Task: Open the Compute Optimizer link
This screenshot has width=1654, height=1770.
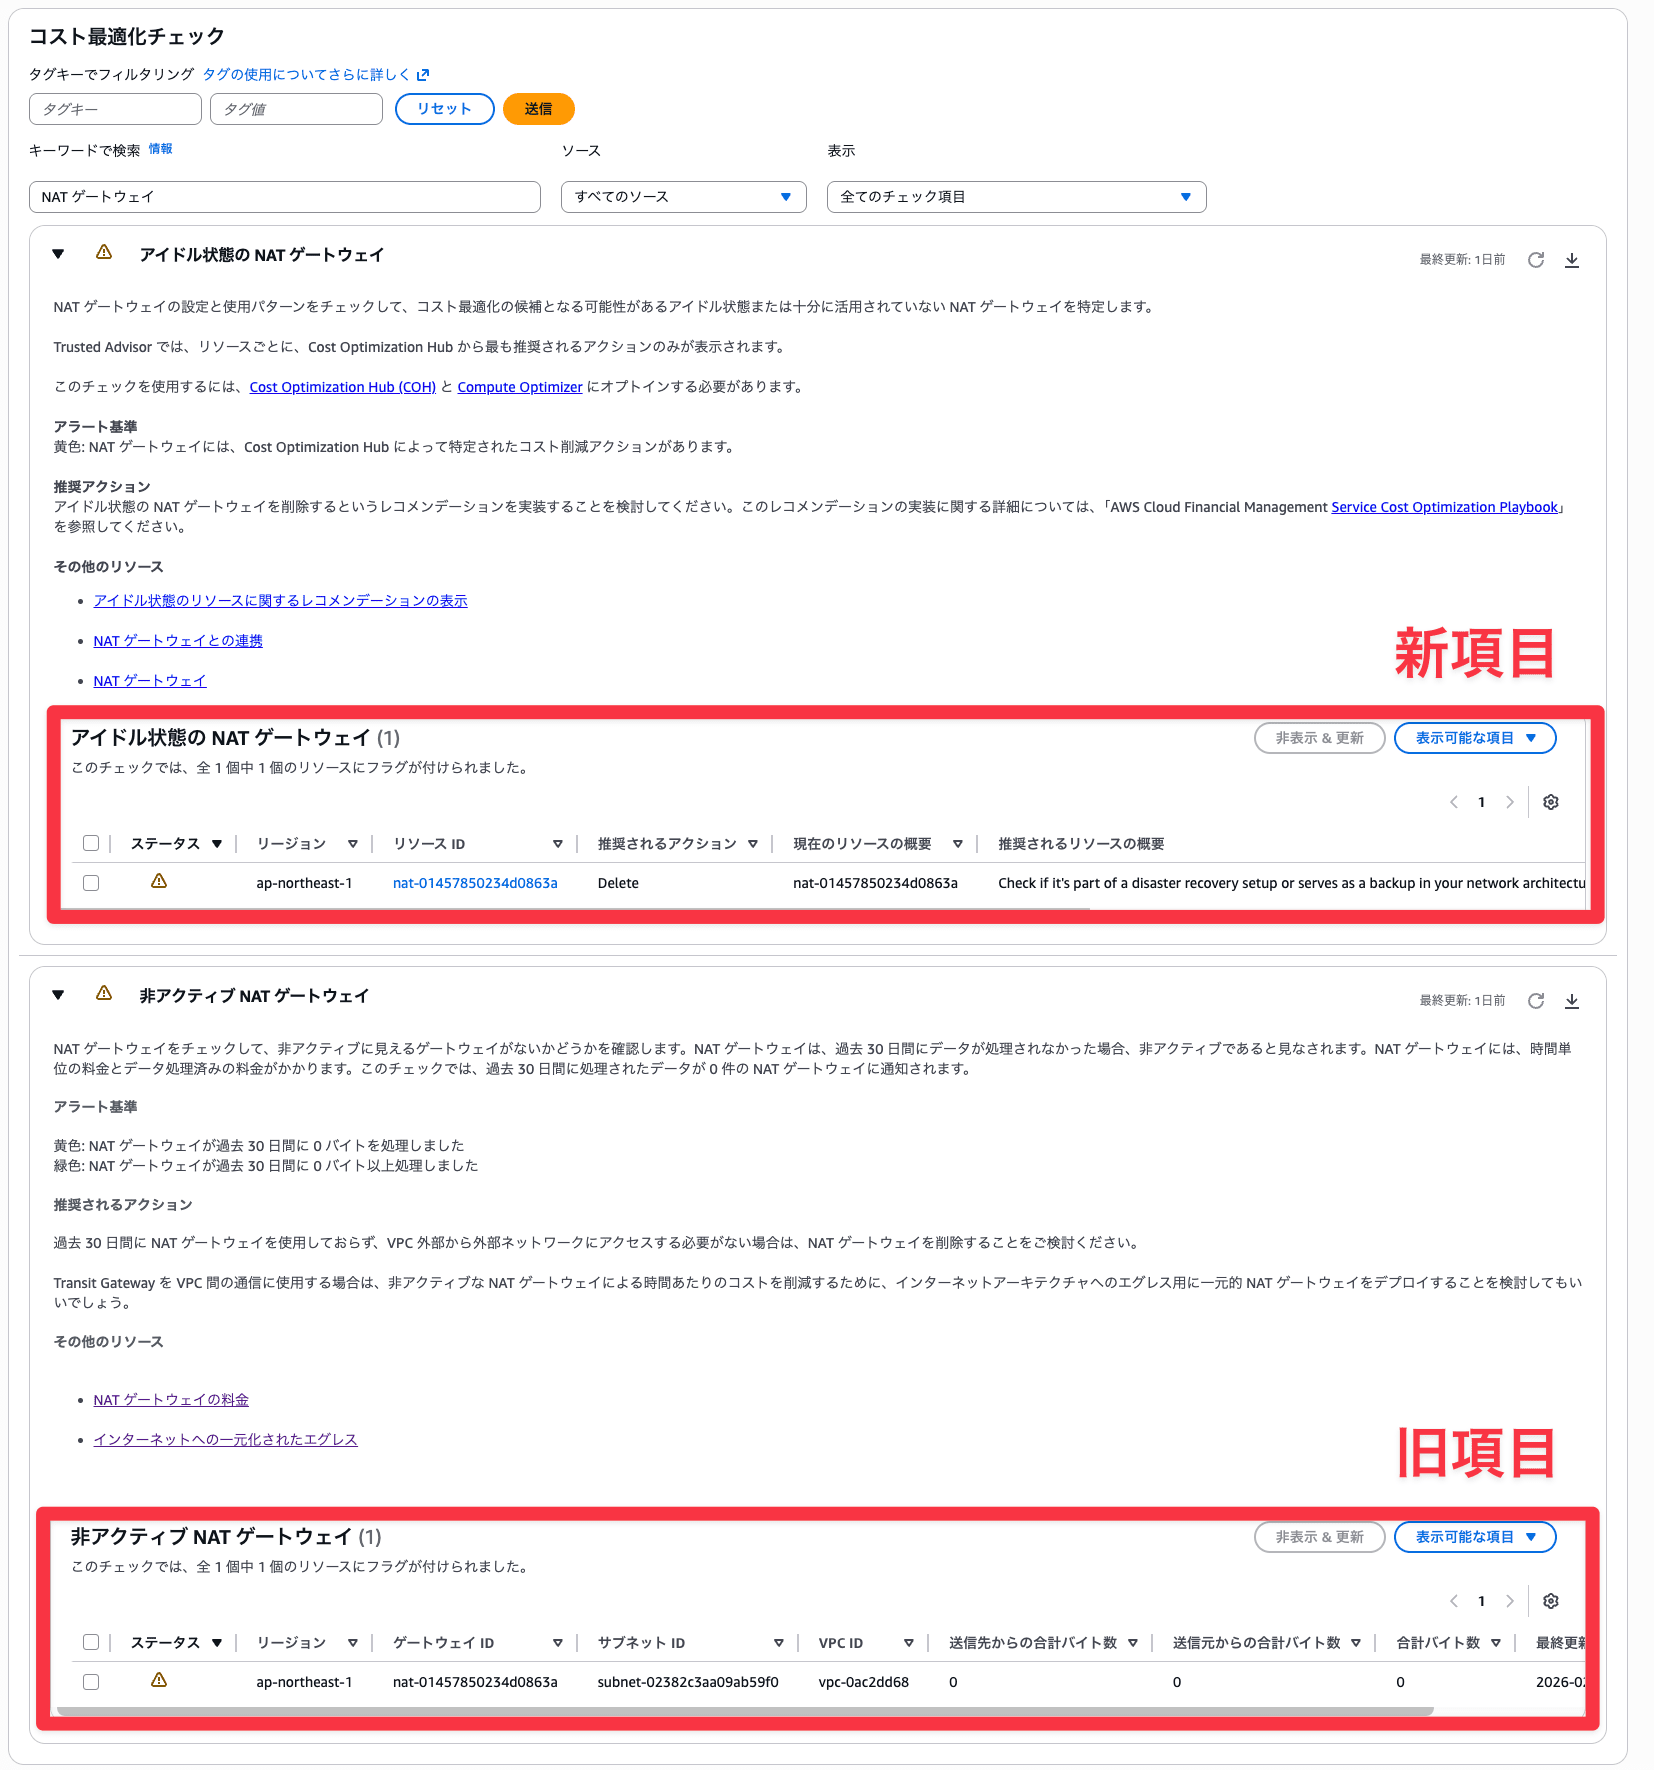Action: pyautogui.click(x=520, y=387)
